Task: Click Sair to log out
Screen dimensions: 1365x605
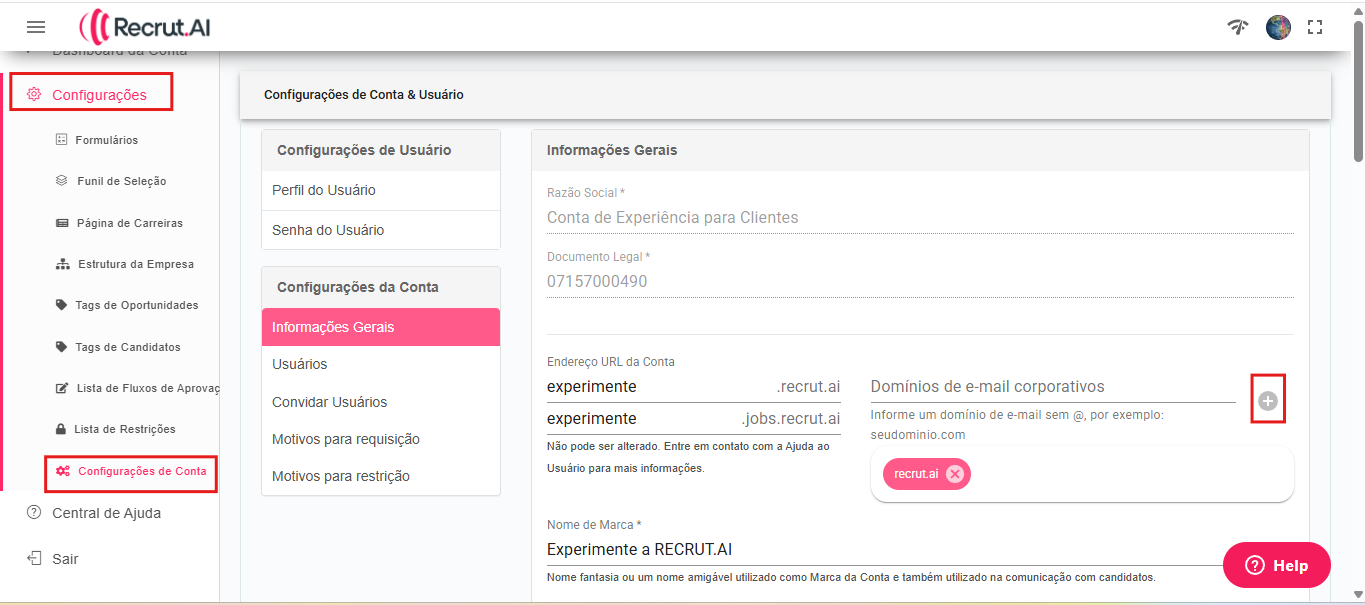Action: pos(64,559)
